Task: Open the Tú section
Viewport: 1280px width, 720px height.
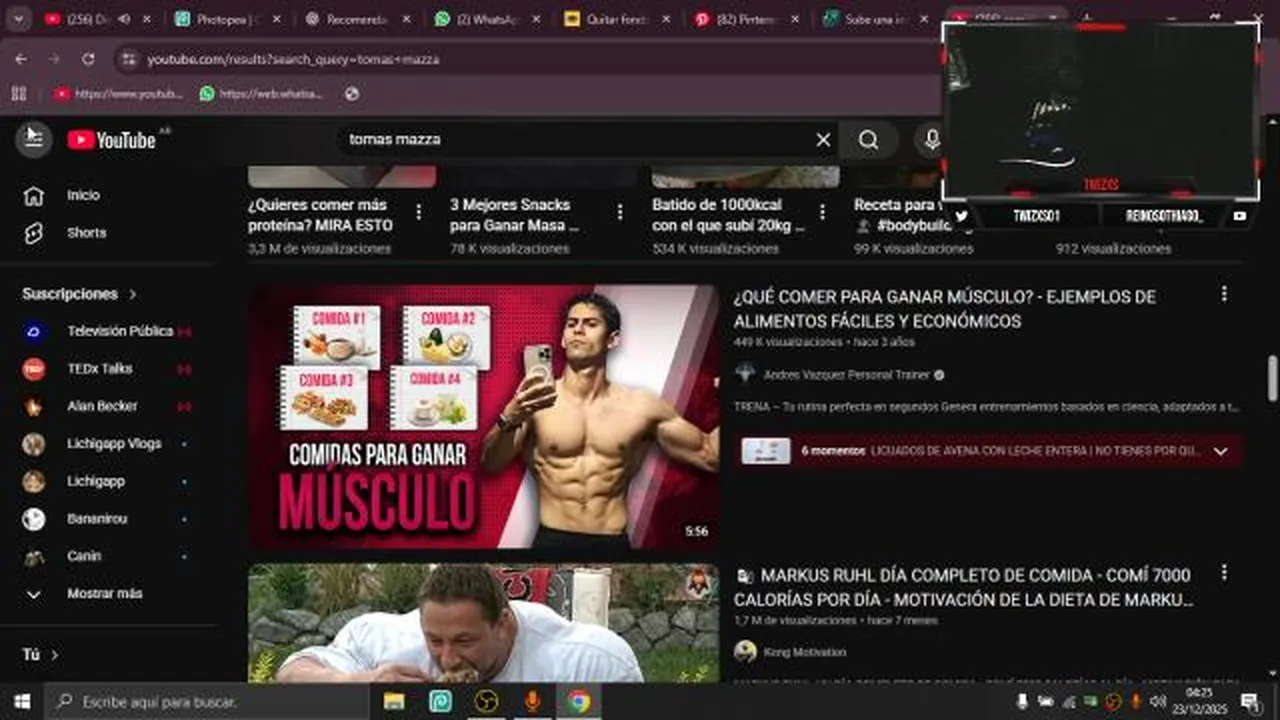Action: pos(41,654)
